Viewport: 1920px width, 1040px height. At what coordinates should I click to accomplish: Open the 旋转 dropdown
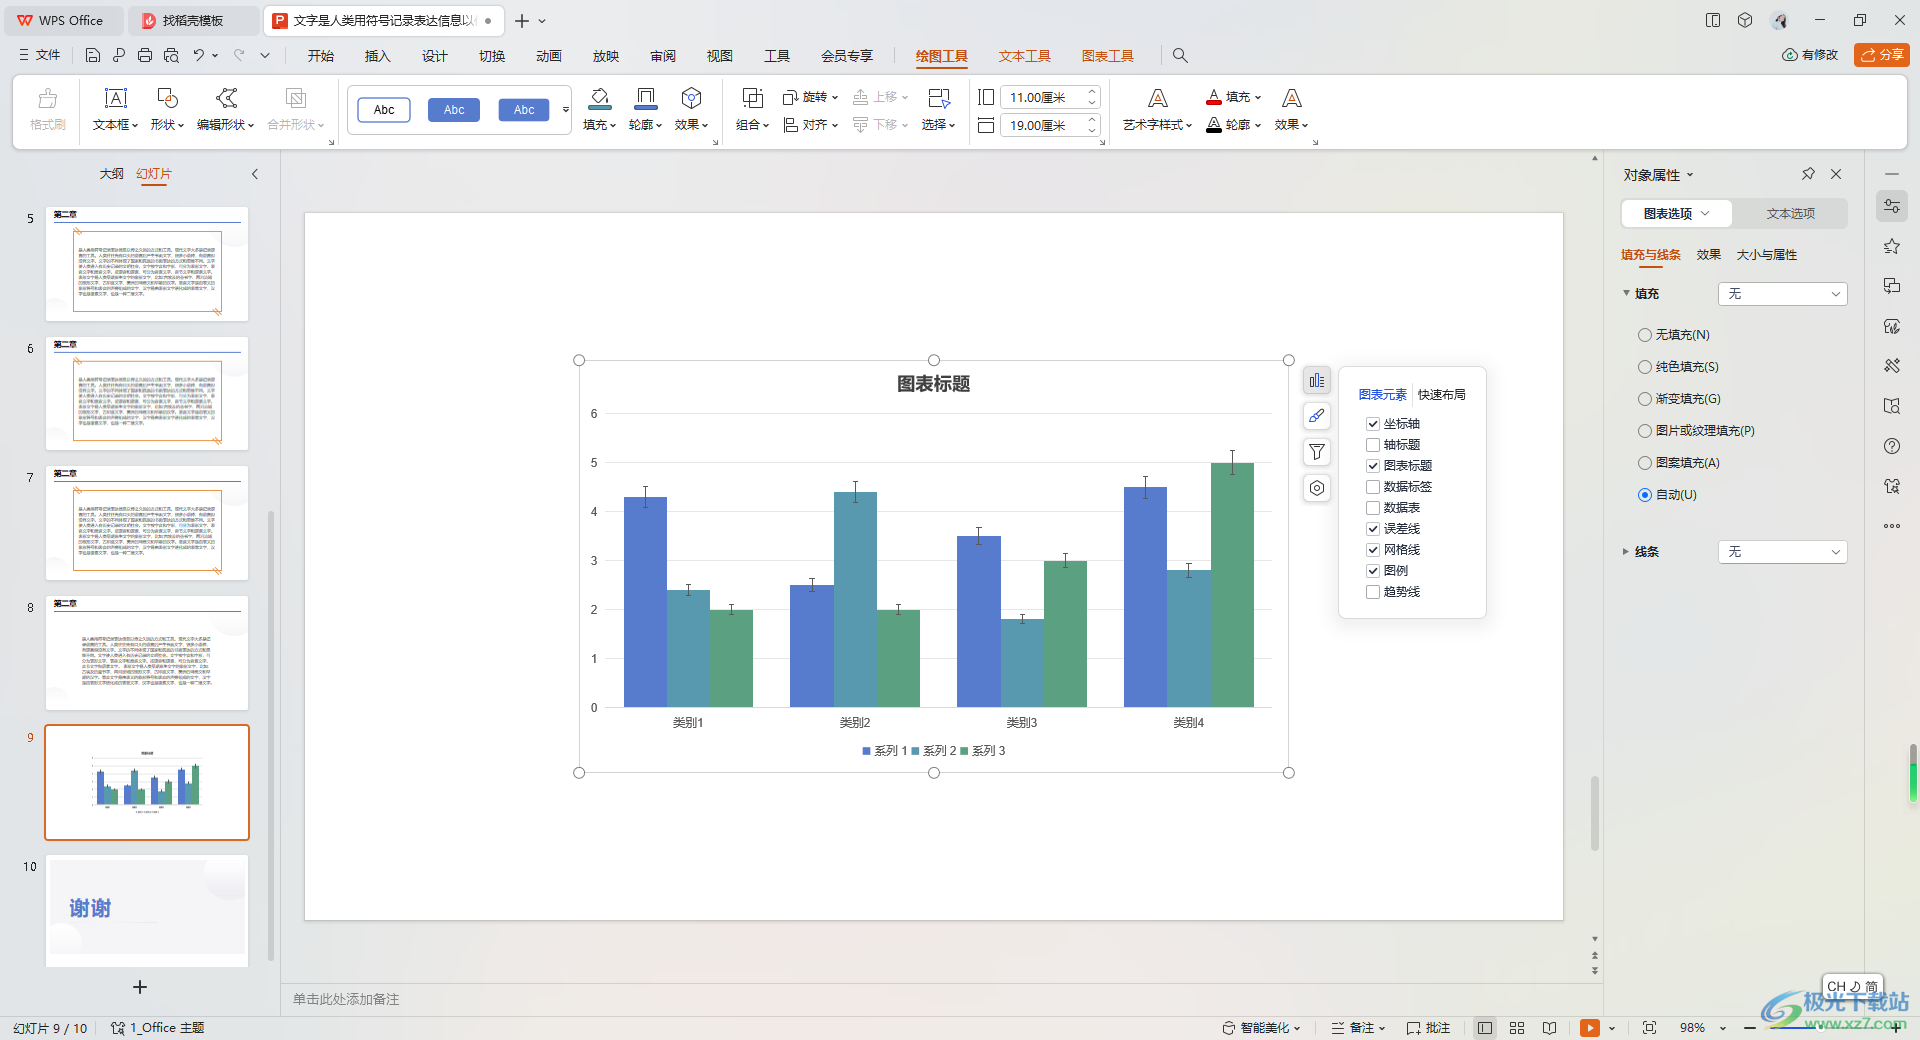tap(810, 97)
